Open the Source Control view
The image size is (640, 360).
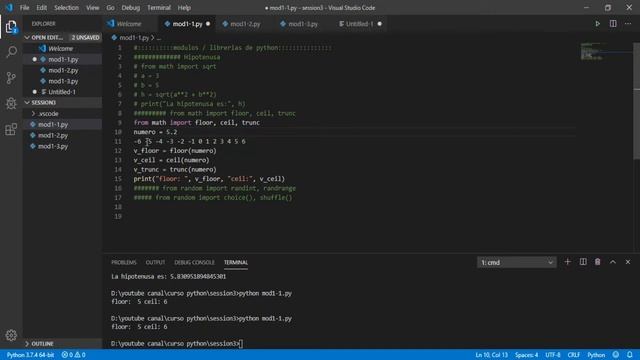click(x=11, y=78)
